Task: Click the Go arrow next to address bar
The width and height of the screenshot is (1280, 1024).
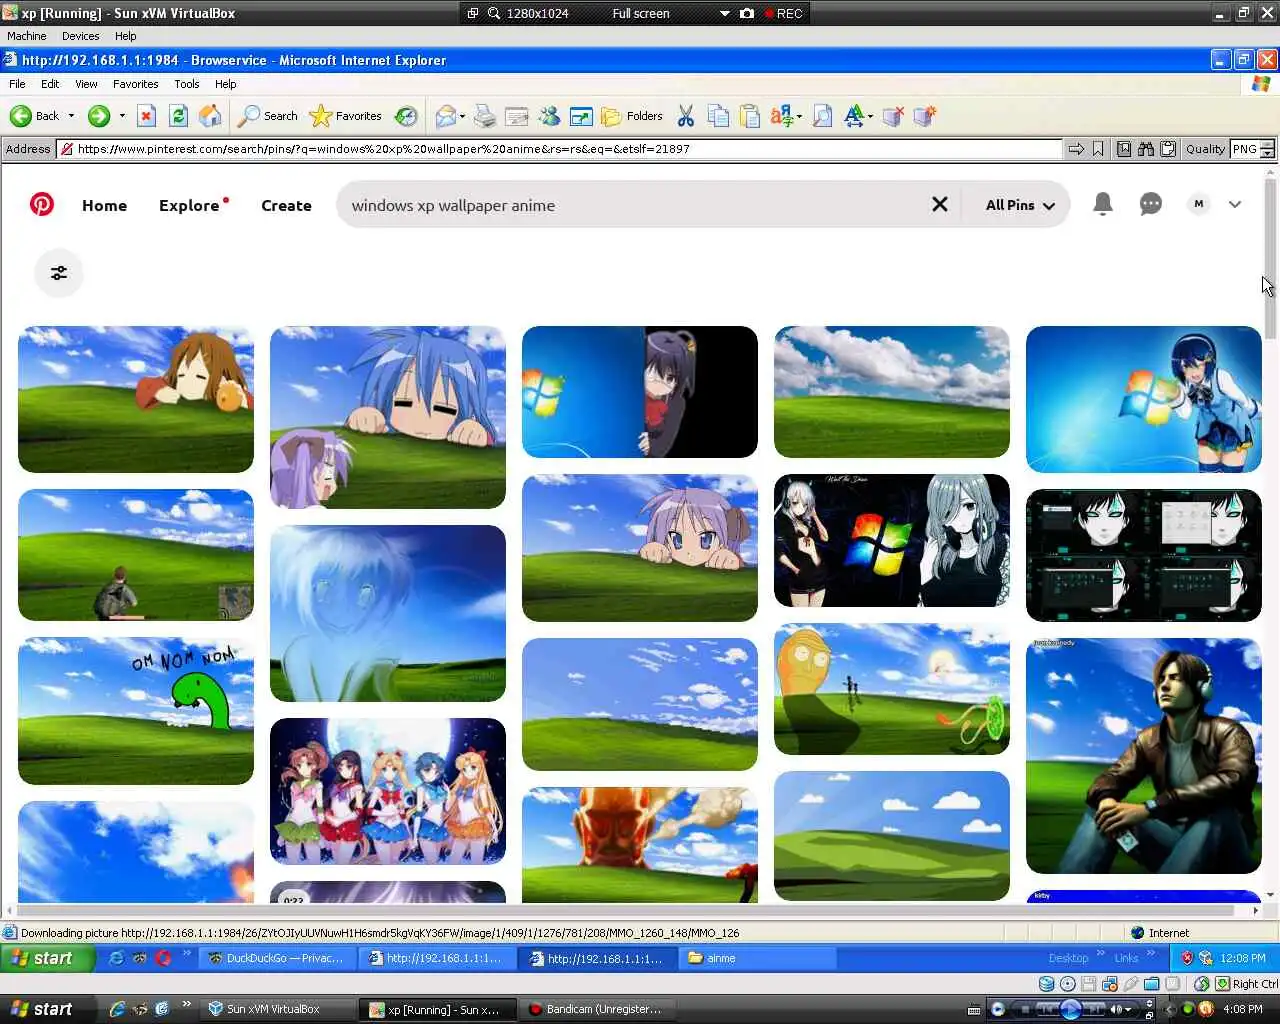Action: tap(1076, 149)
